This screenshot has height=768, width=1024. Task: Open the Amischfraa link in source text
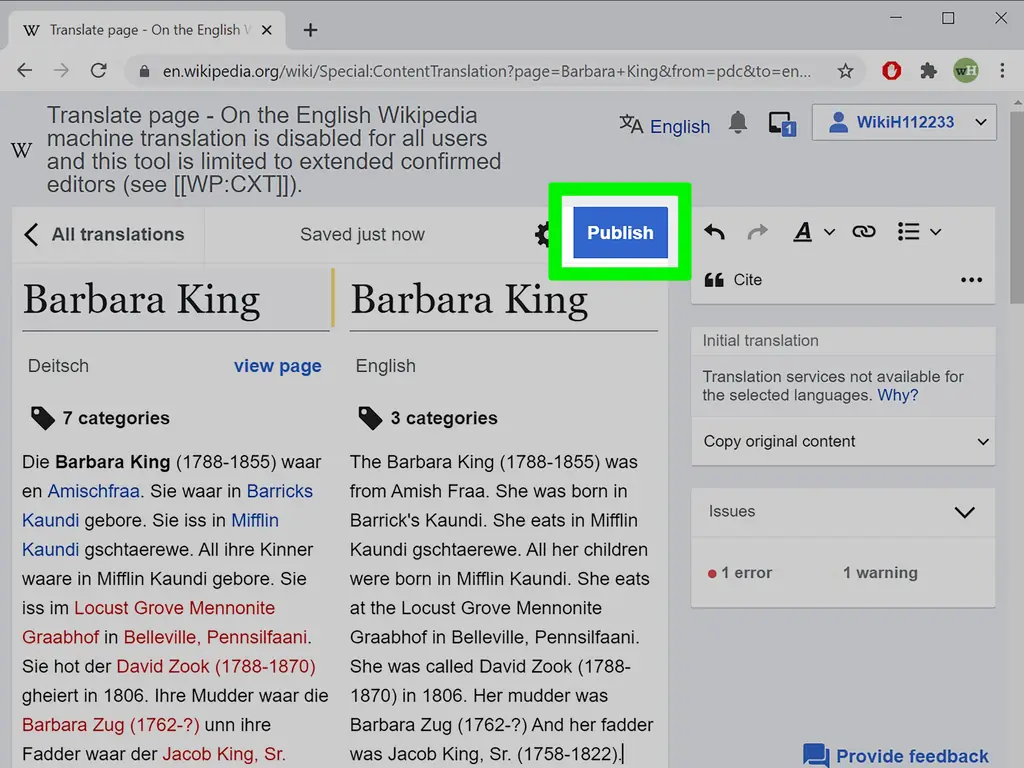point(93,491)
